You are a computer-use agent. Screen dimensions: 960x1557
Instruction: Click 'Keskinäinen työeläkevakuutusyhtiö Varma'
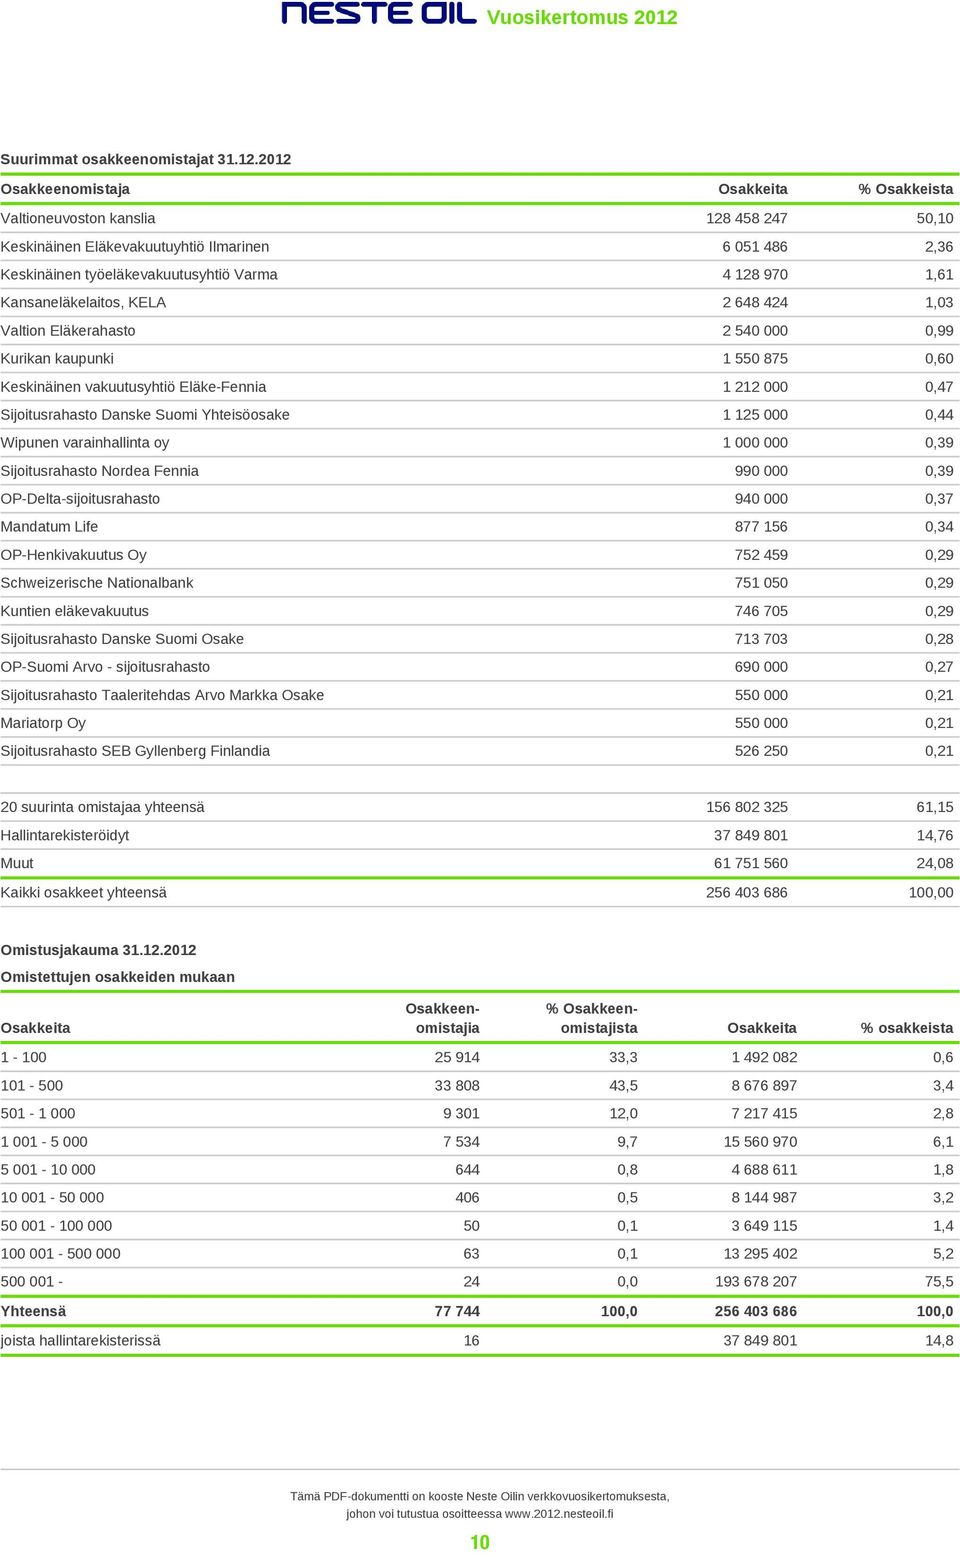tap(139, 274)
